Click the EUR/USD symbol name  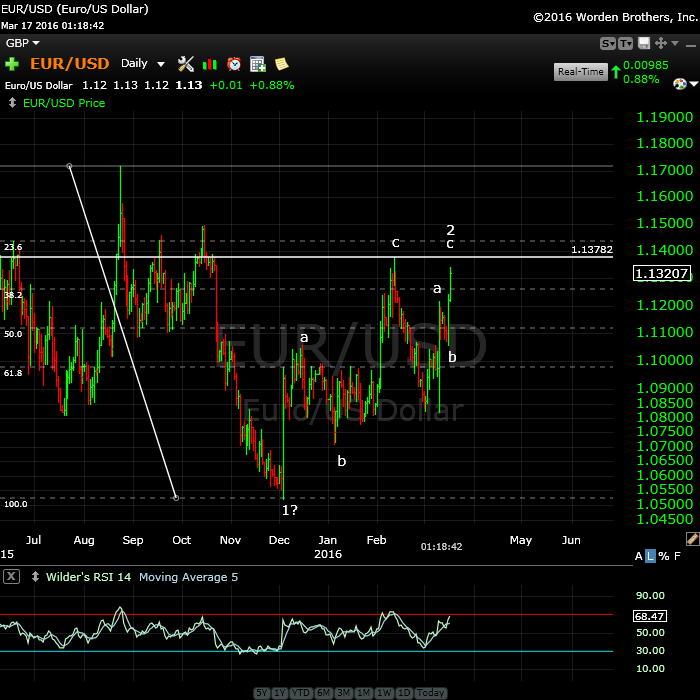point(70,63)
